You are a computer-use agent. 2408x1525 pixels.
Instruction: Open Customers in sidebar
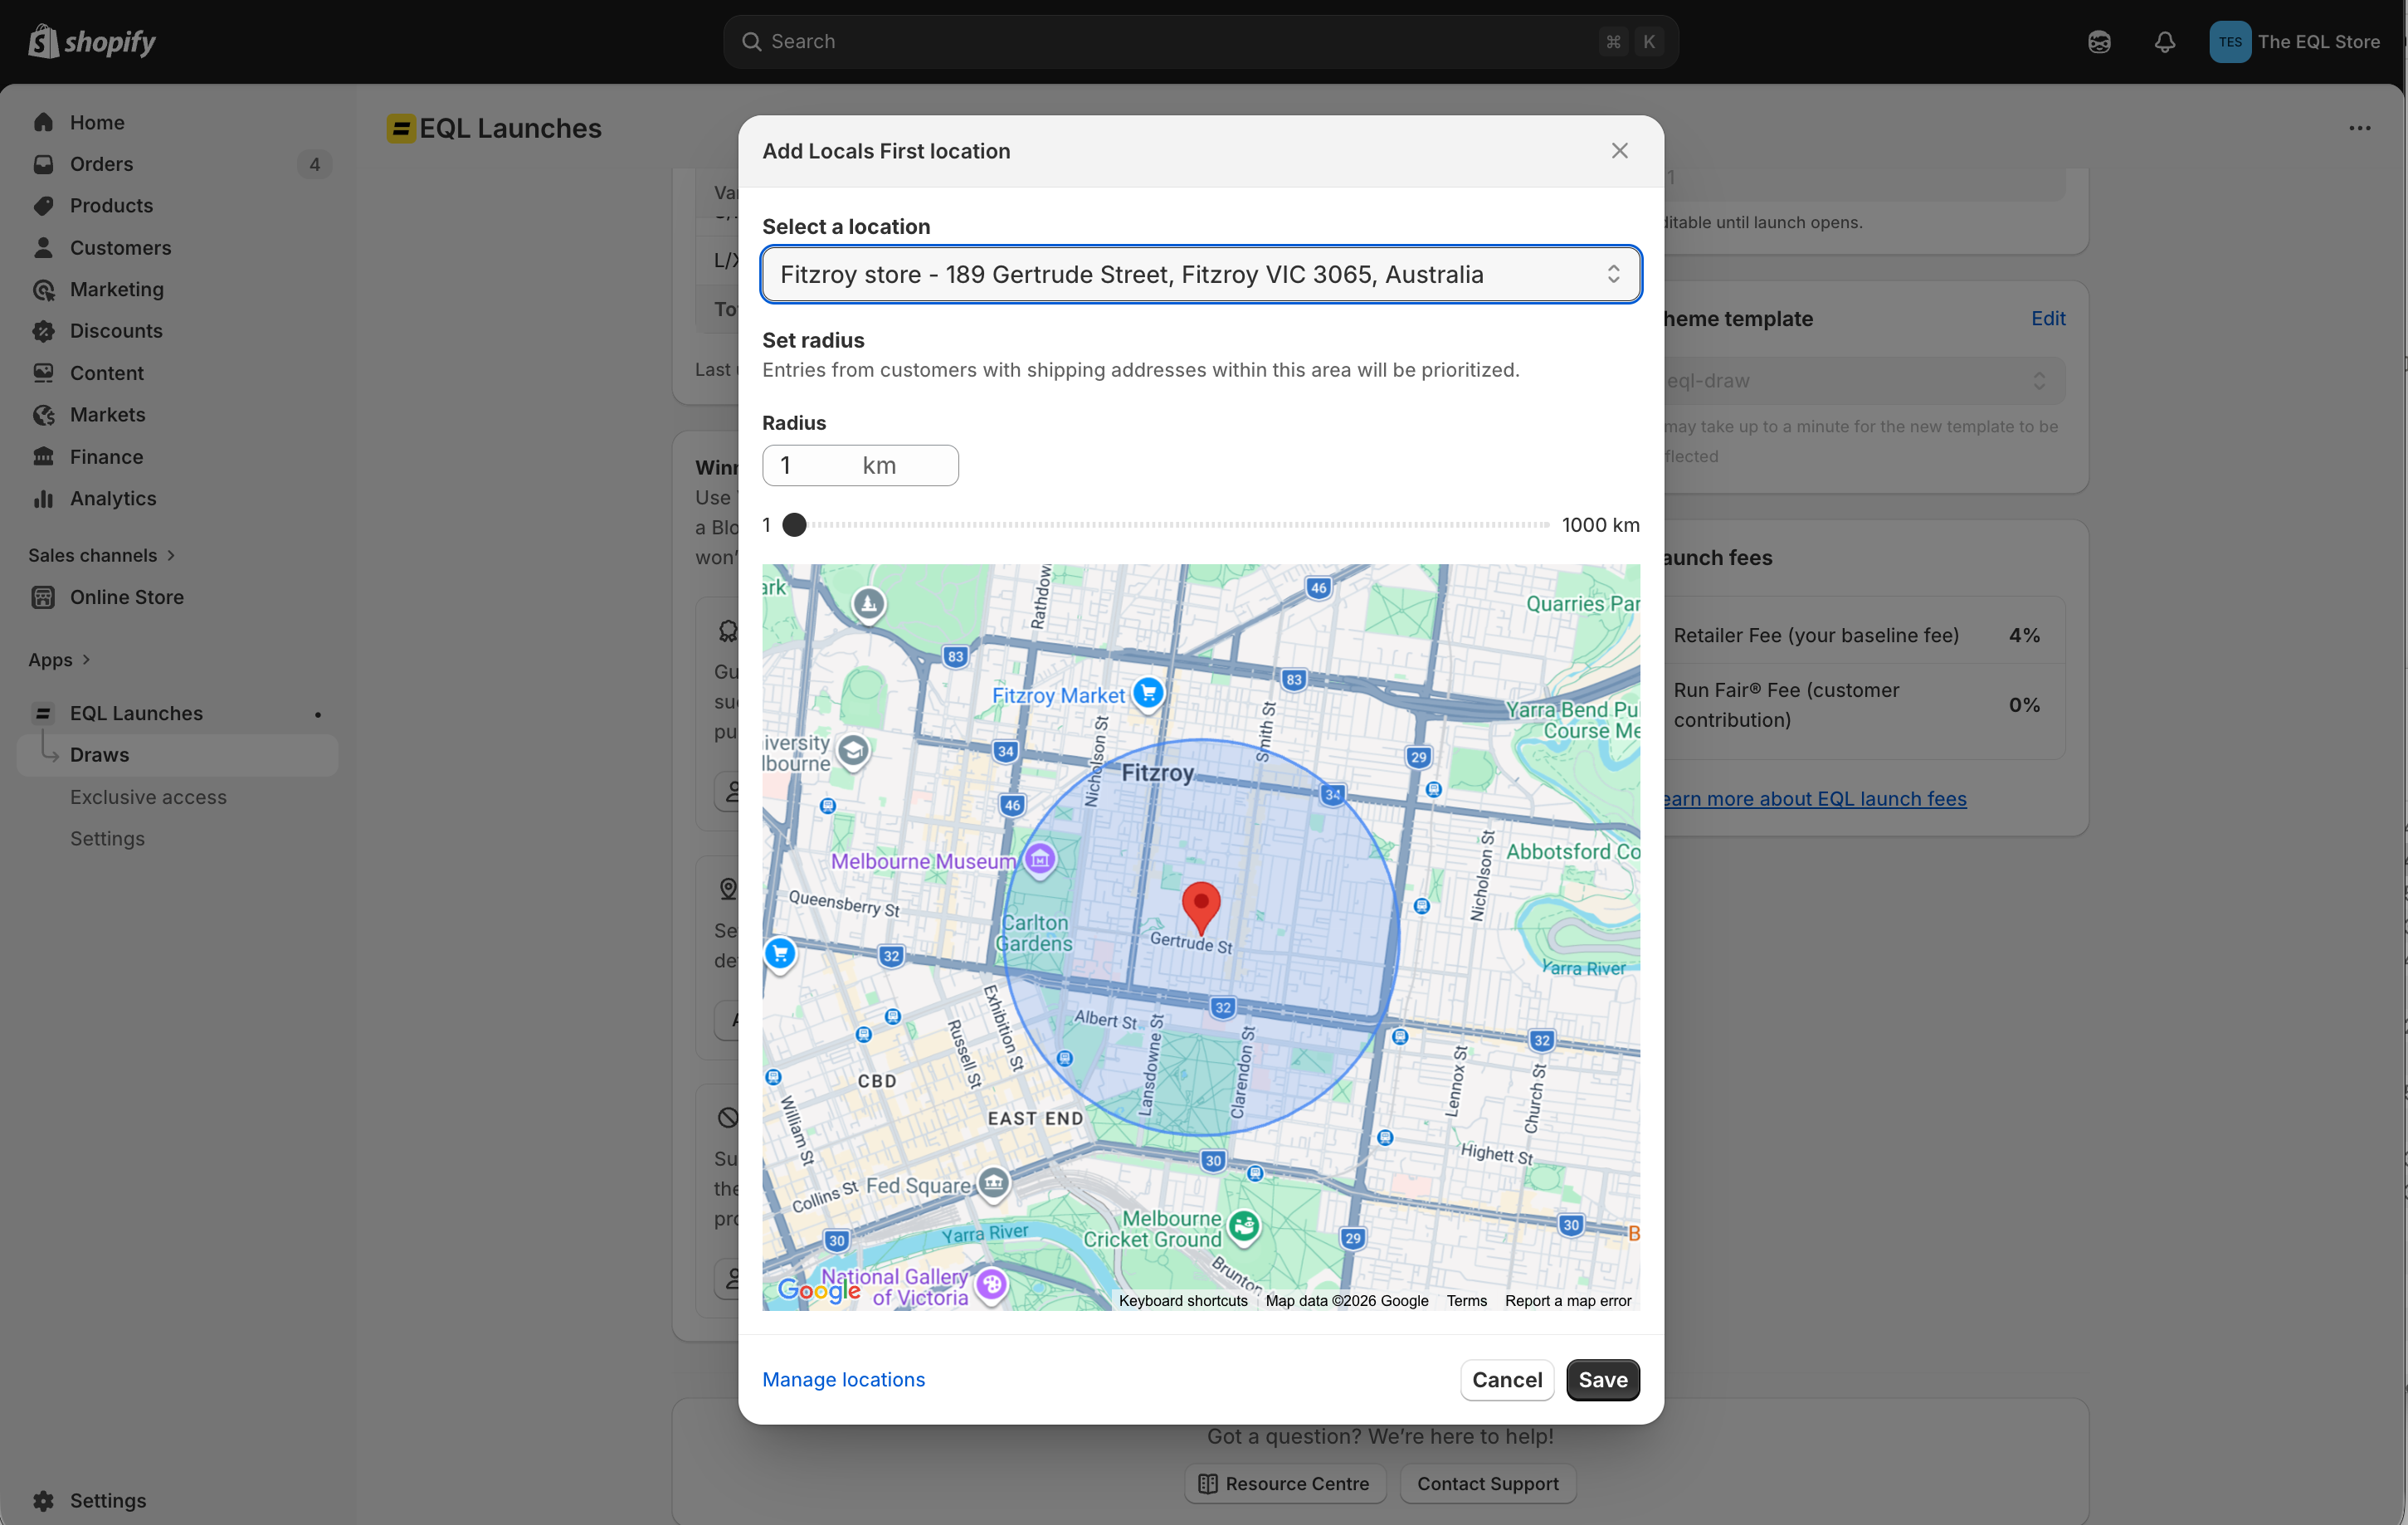click(x=120, y=248)
